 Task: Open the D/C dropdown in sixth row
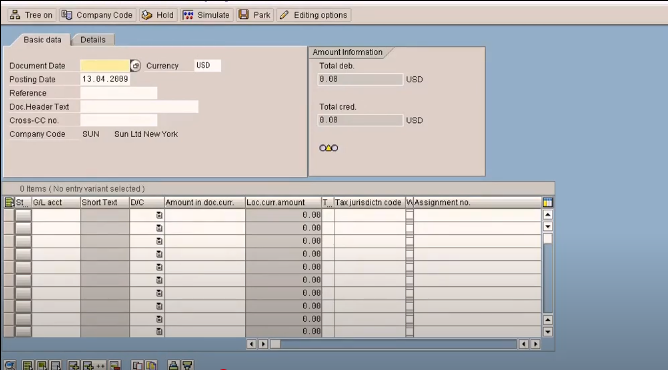(x=159, y=280)
